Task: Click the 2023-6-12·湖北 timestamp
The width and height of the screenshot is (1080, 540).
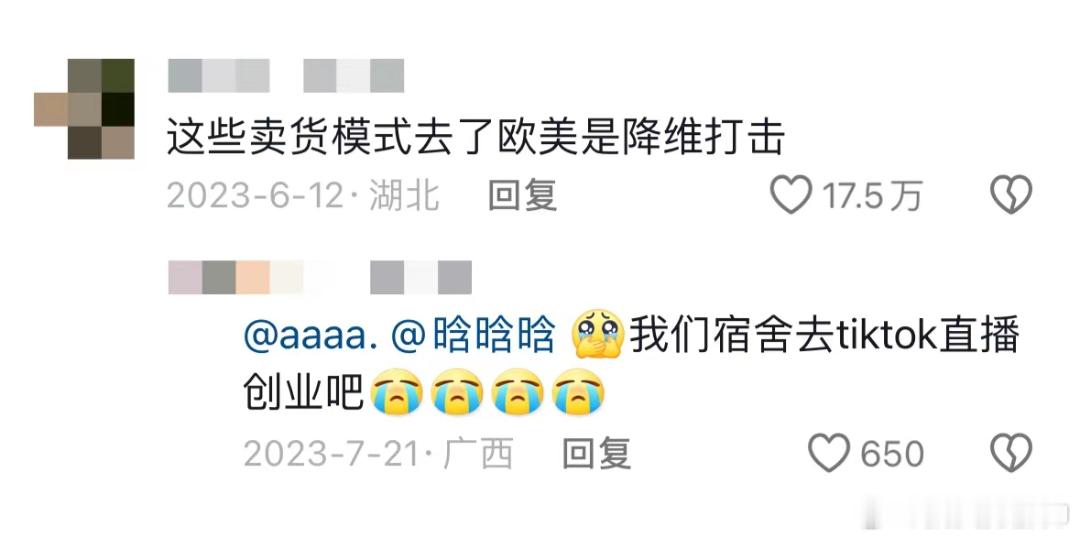Action: 303,196
